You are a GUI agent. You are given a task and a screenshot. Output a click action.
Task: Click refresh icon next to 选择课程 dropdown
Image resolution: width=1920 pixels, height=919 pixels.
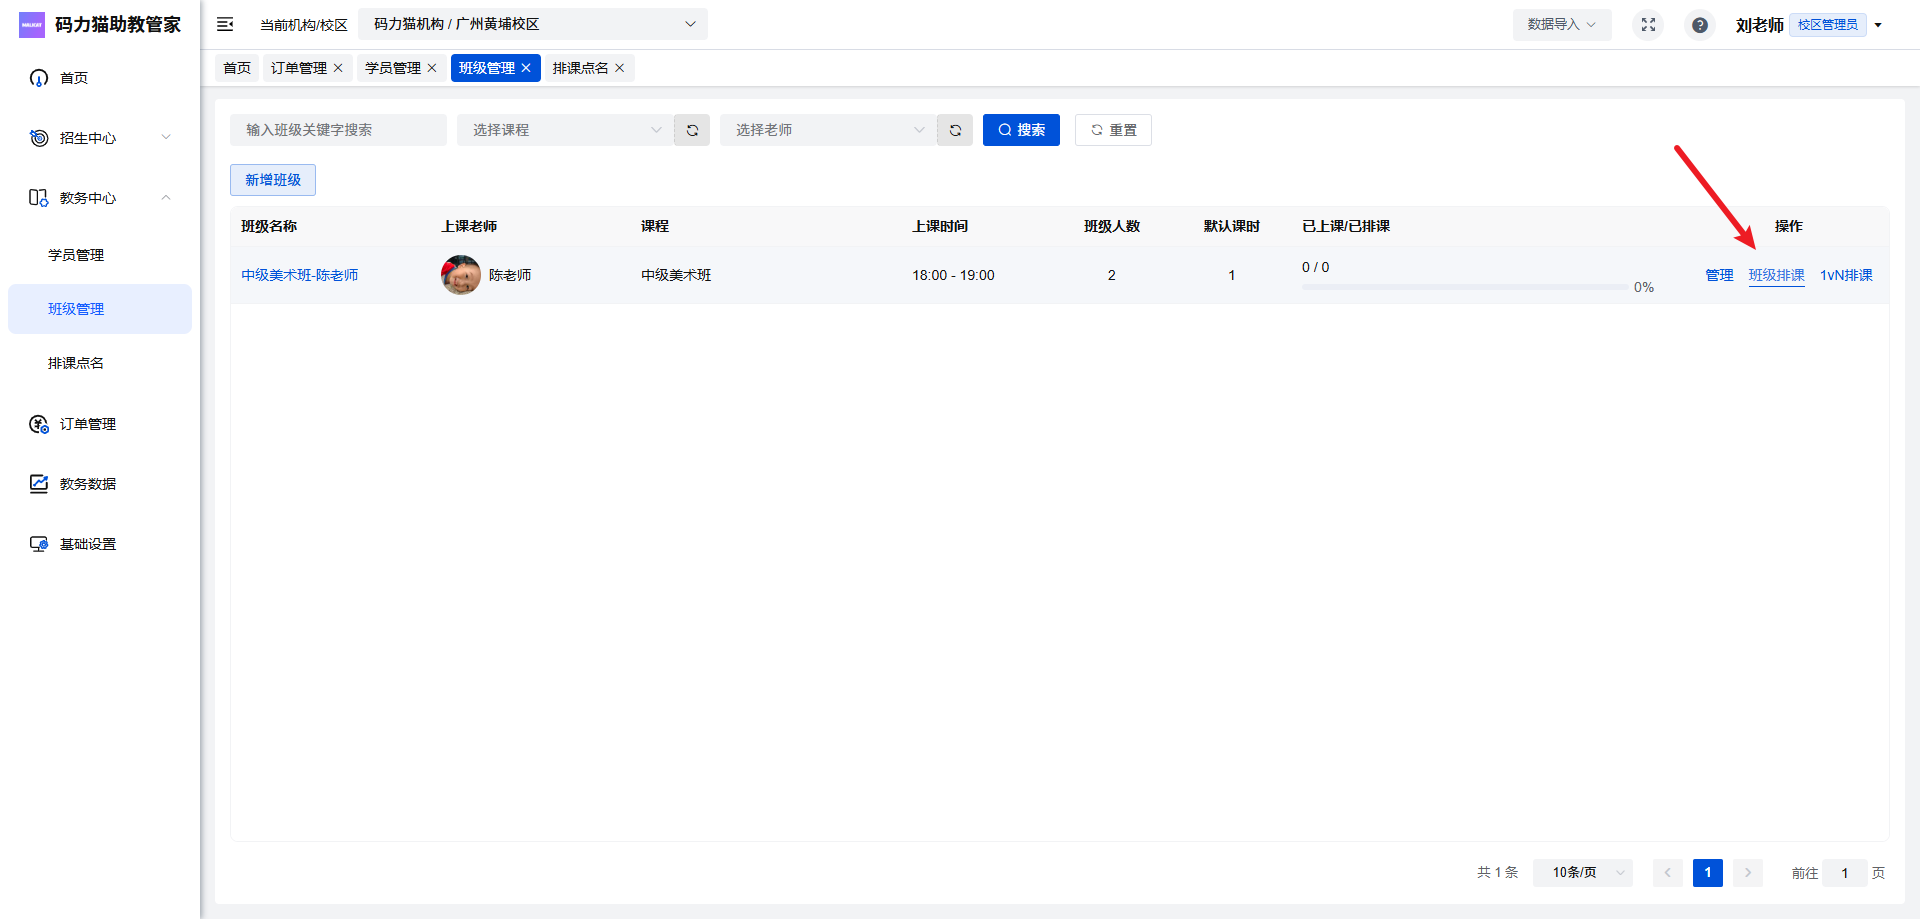[x=692, y=130]
